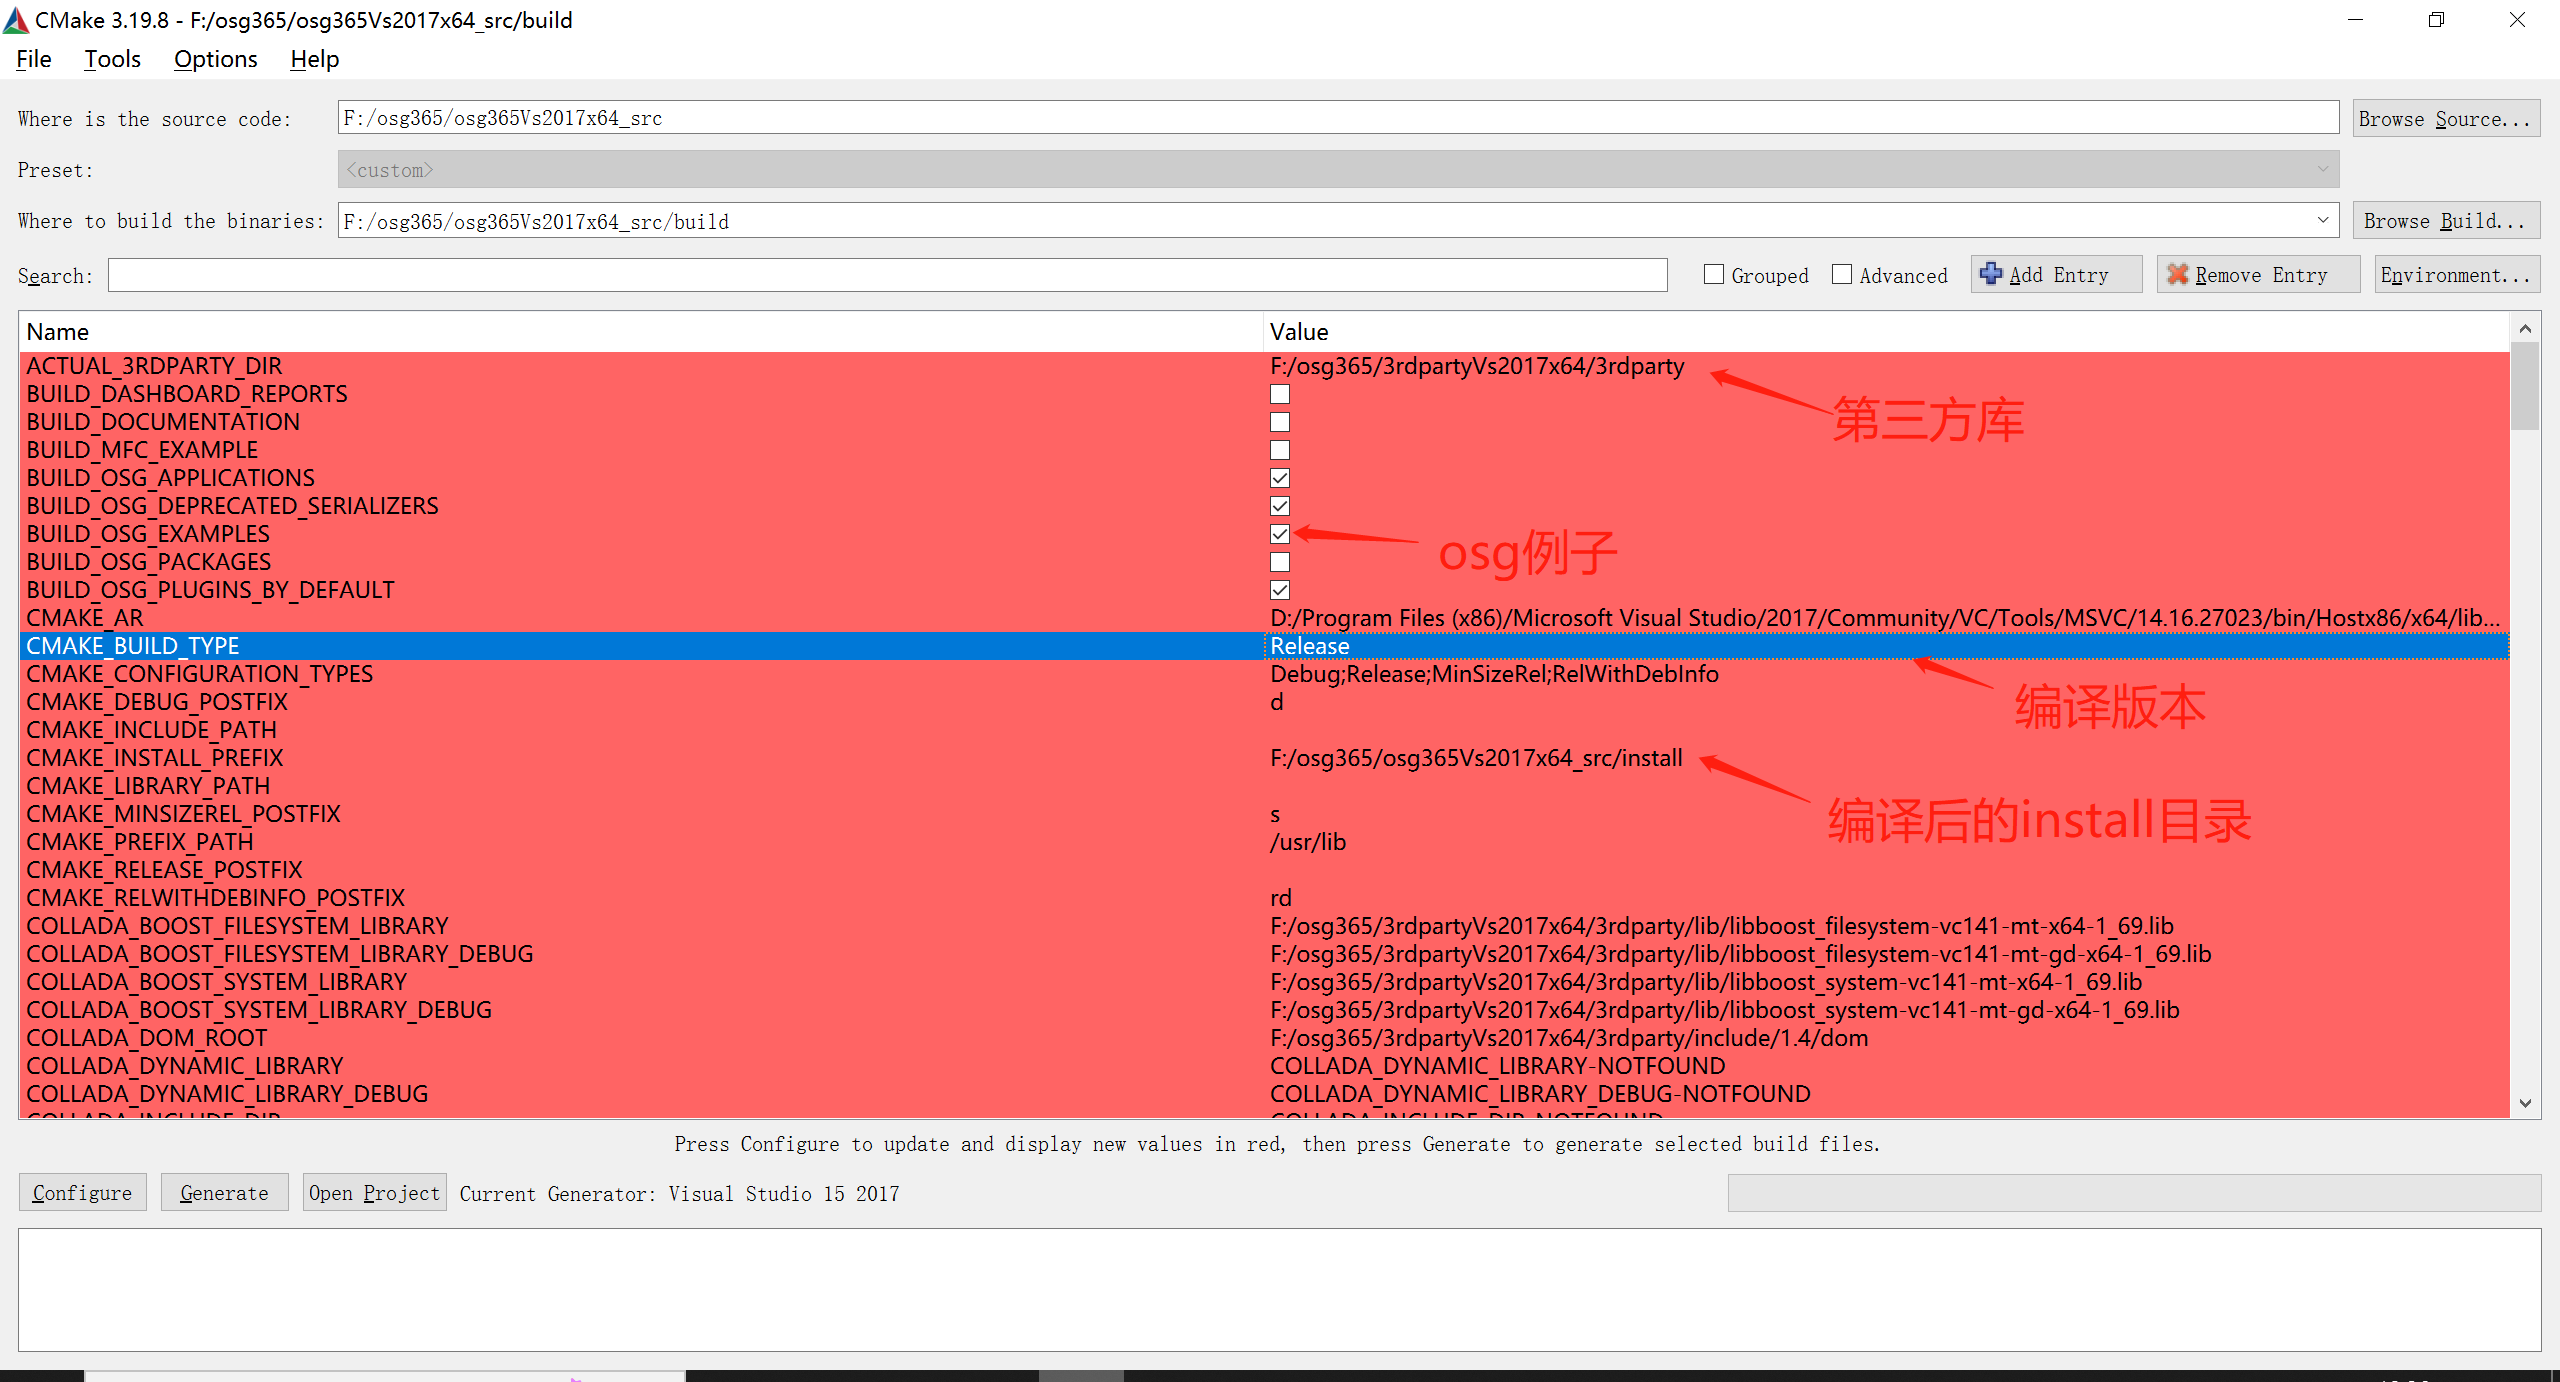Click the plus icon on Add Entry
This screenshot has width=2560, height=1382.
1990,274
